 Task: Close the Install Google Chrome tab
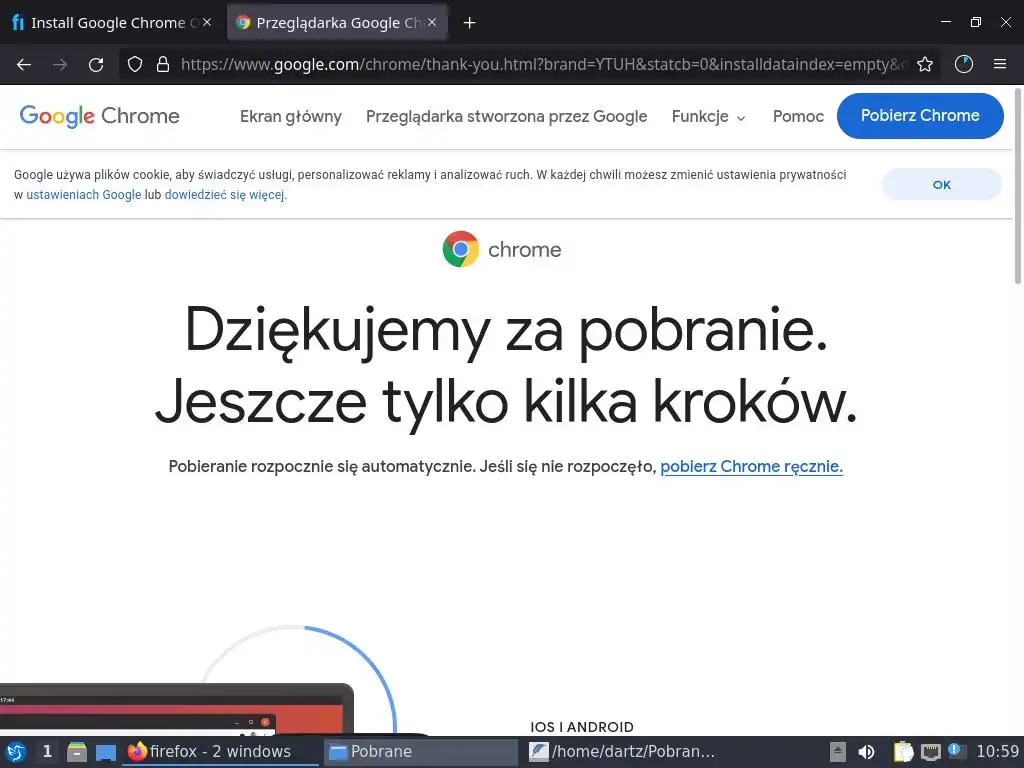click(207, 22)
